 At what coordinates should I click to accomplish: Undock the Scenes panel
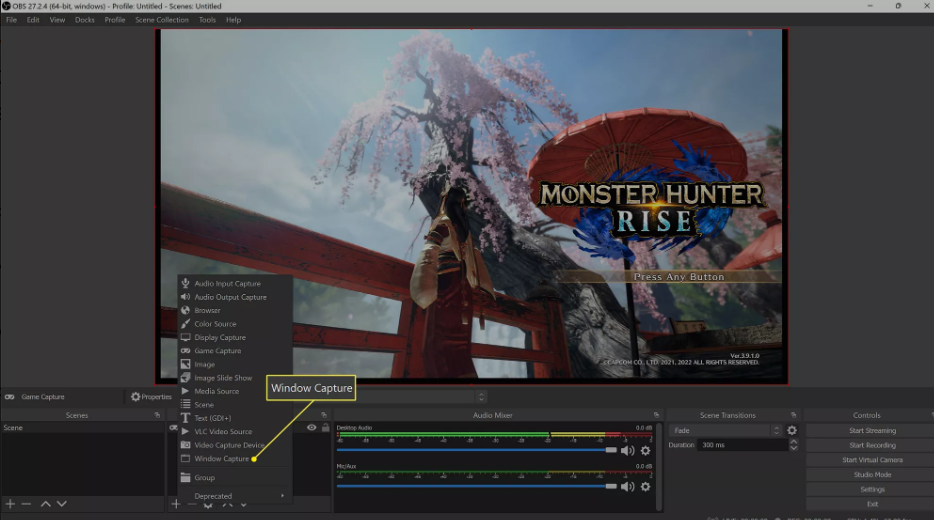click(x=157, y=415)
